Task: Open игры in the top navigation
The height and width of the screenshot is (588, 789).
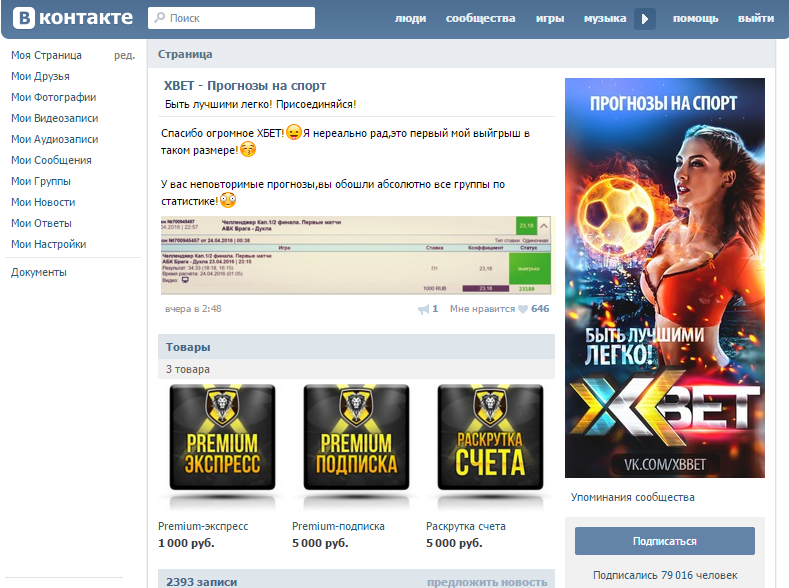Action: point(549,18)
